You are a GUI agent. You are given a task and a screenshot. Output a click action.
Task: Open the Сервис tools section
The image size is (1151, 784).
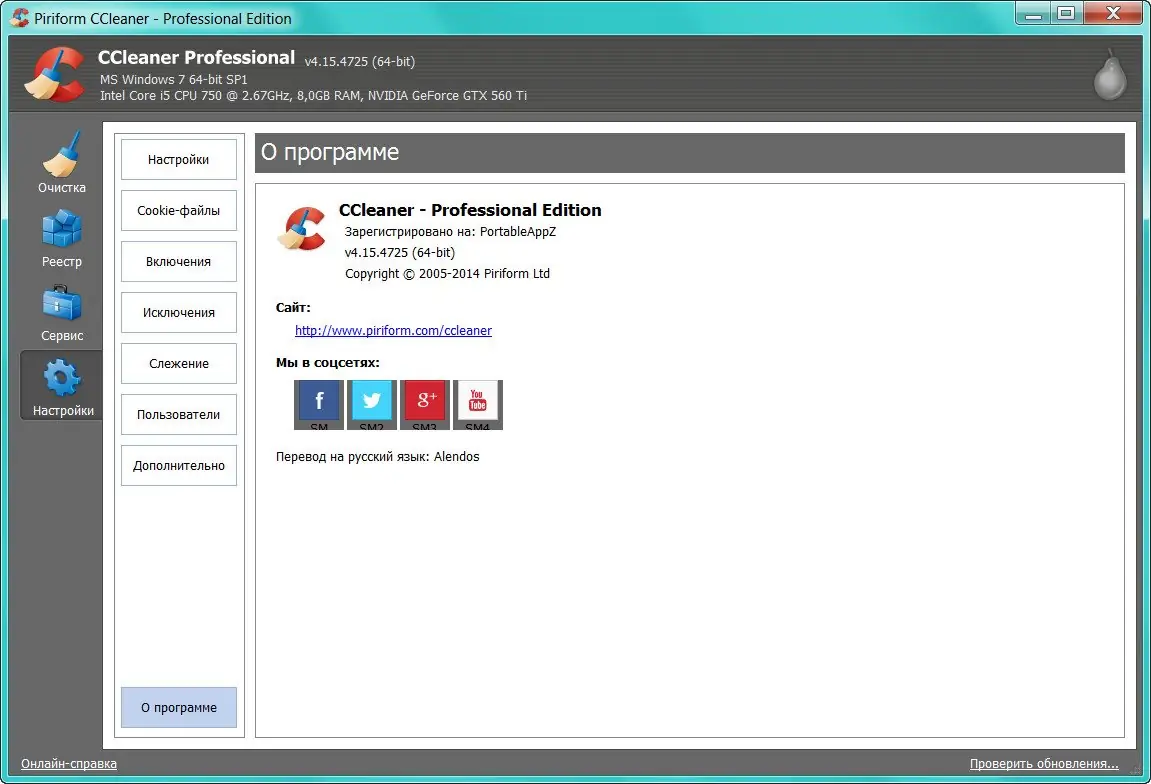pos(62,313)
